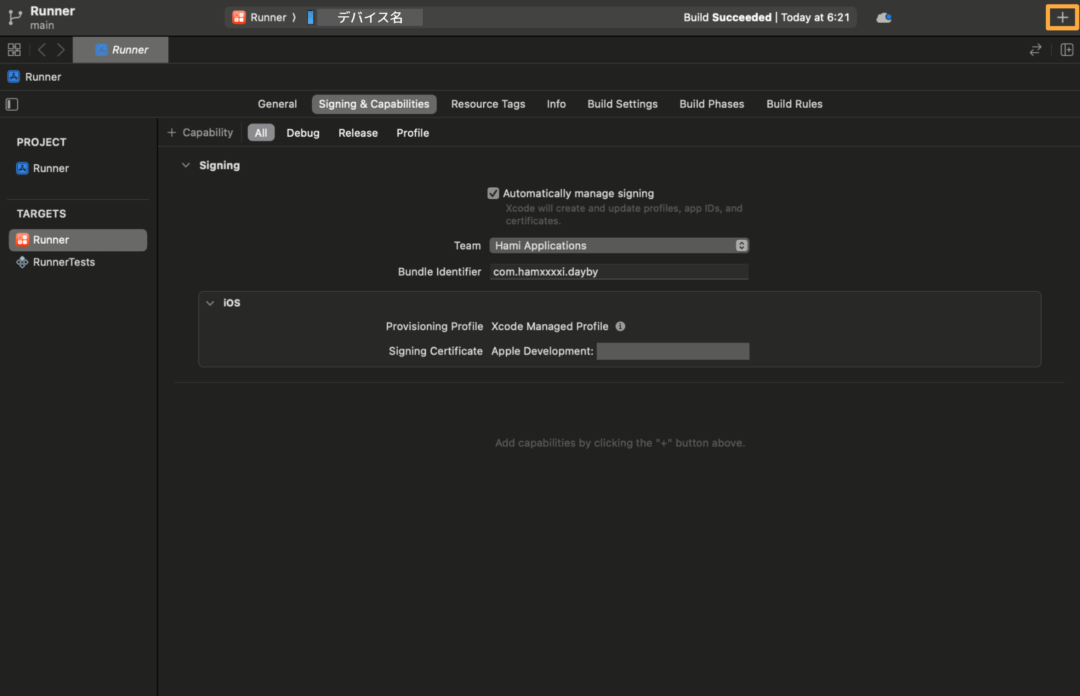Open the Resource Tags tab
Viewport: 1080px width, 696px height.
(x=488, y=104)
